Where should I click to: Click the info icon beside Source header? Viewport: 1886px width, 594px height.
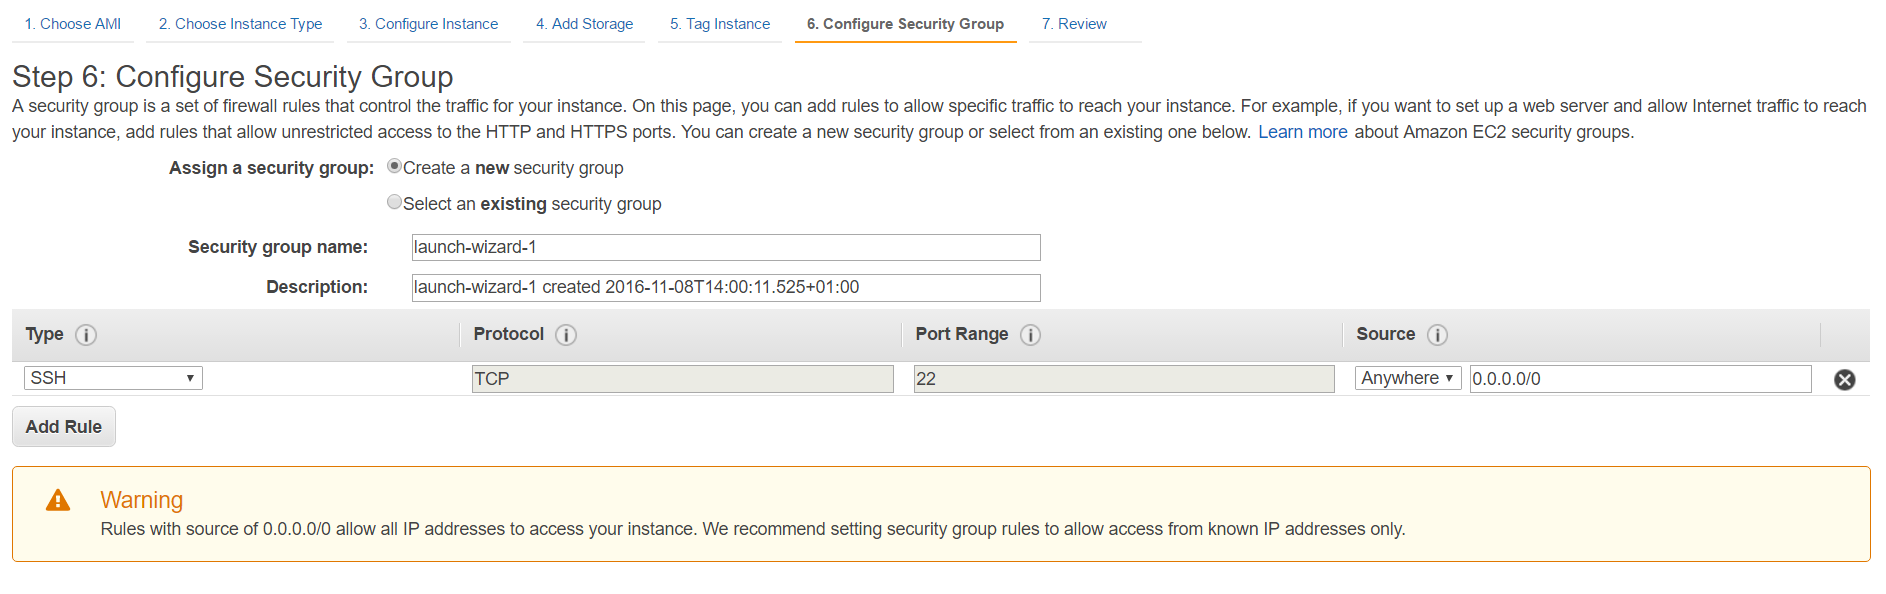pyautogui.click(x=1437, y=335)
